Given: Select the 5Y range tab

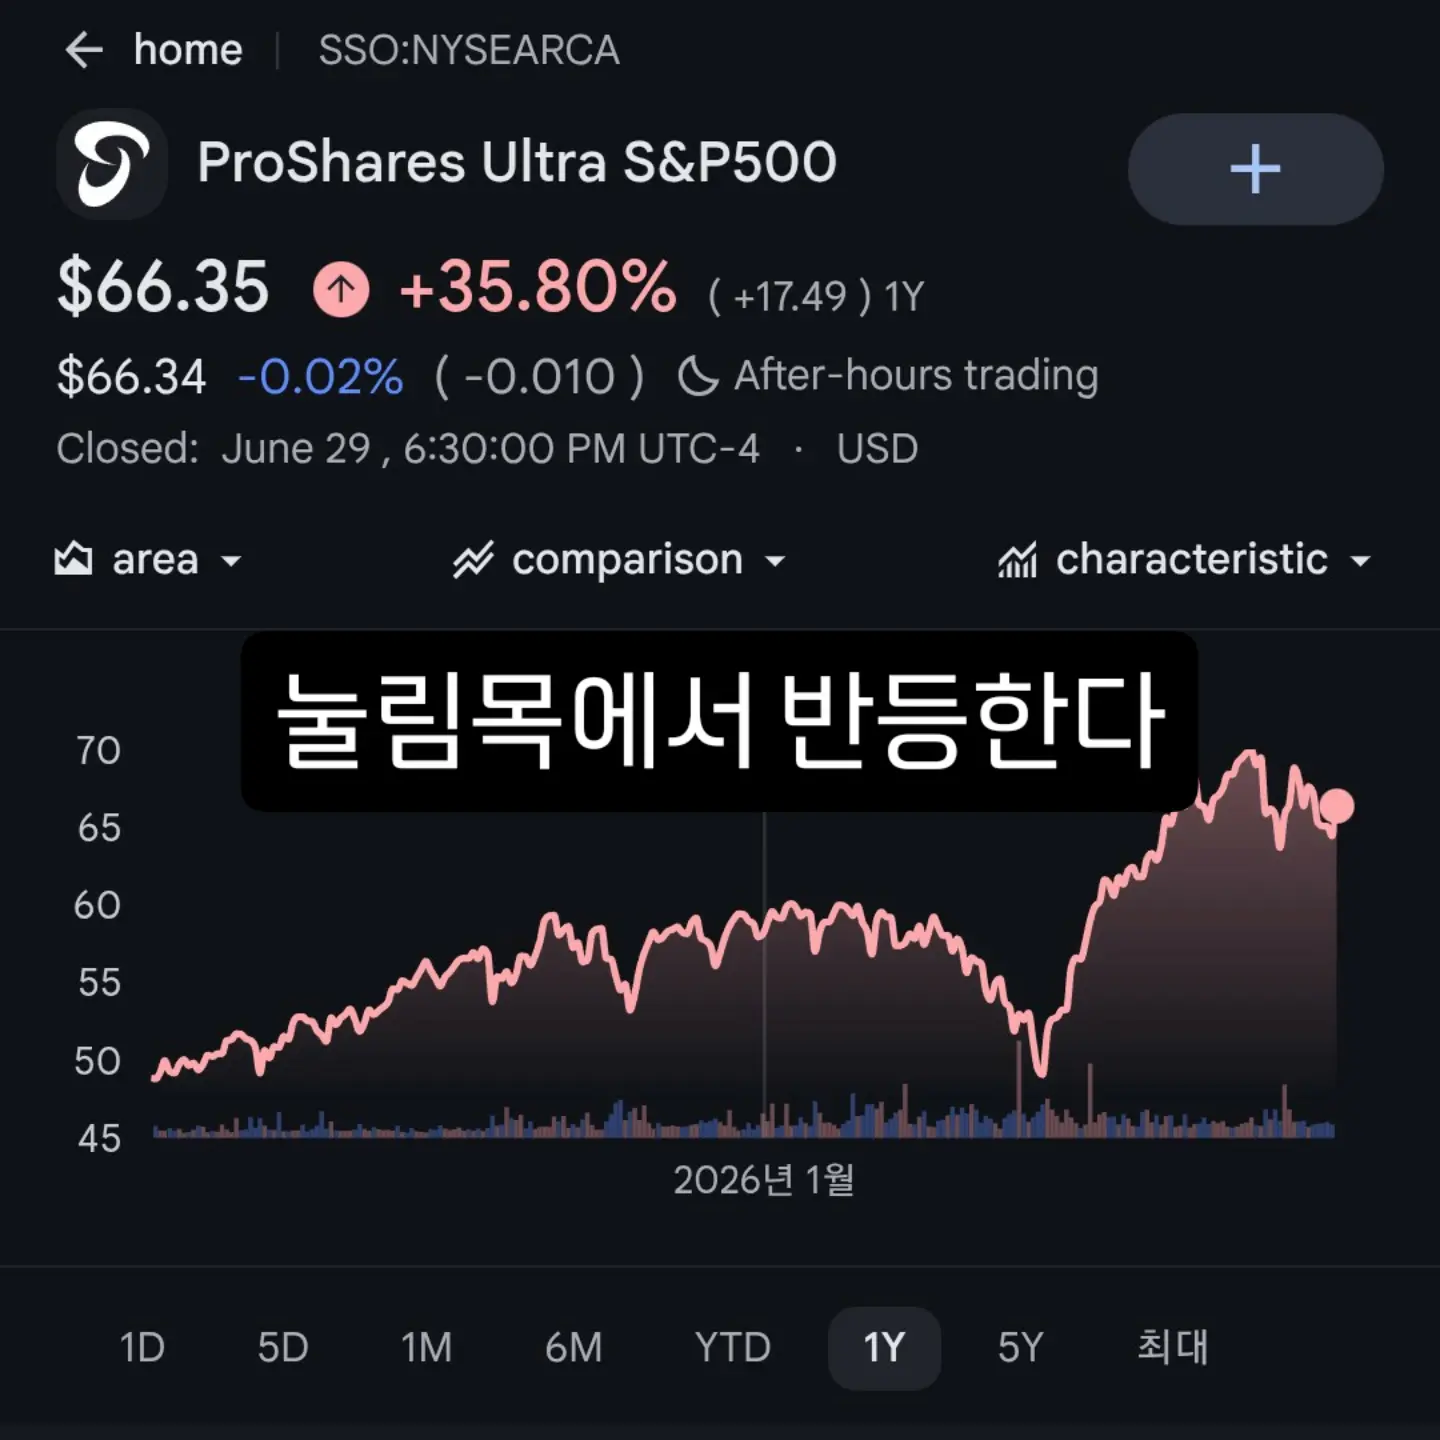Looking at the screenshot, I should tap(1020, 1347).
